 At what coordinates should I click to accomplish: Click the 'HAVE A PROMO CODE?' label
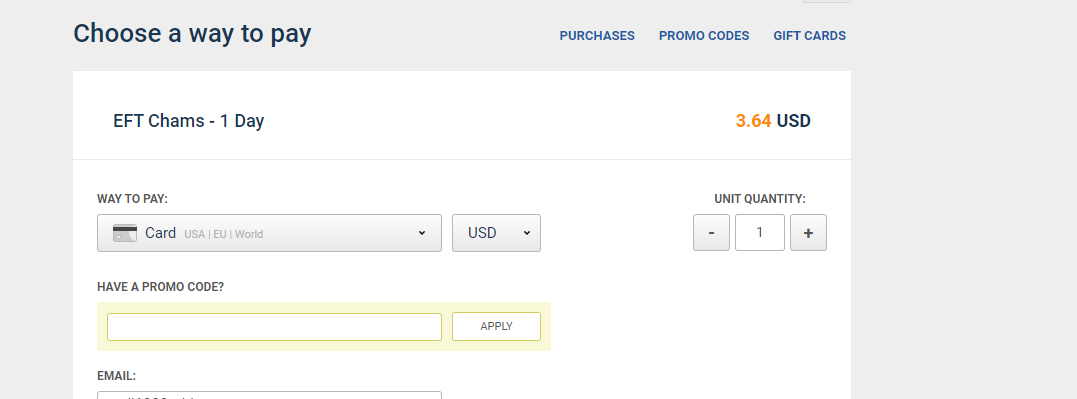click(161, 287)
